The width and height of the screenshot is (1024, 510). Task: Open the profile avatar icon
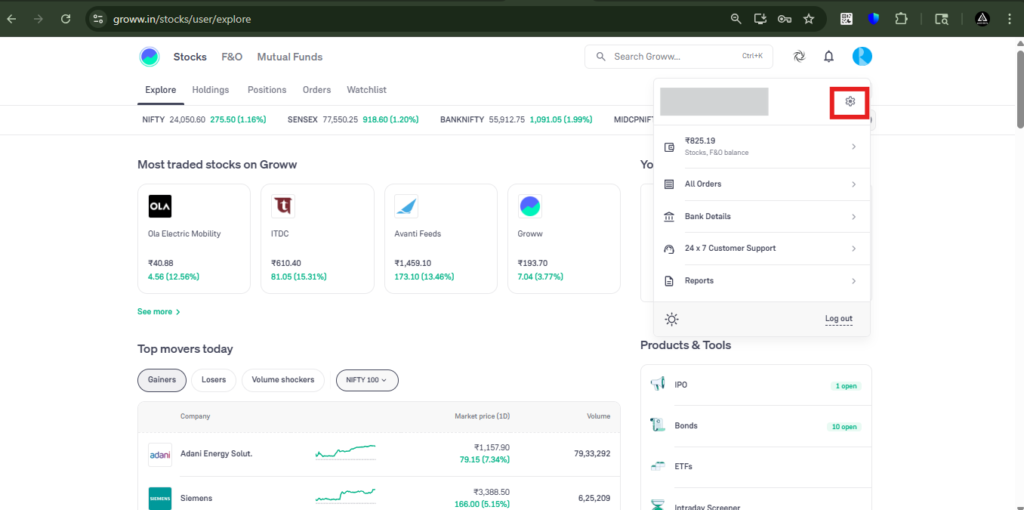pos(862,57)
